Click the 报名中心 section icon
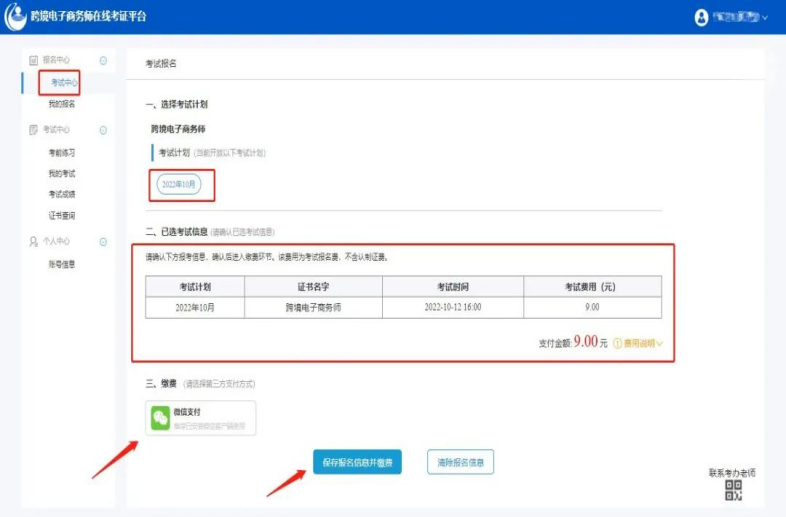Viewport: 786px width, 517px height. click(x=33, y=61)
